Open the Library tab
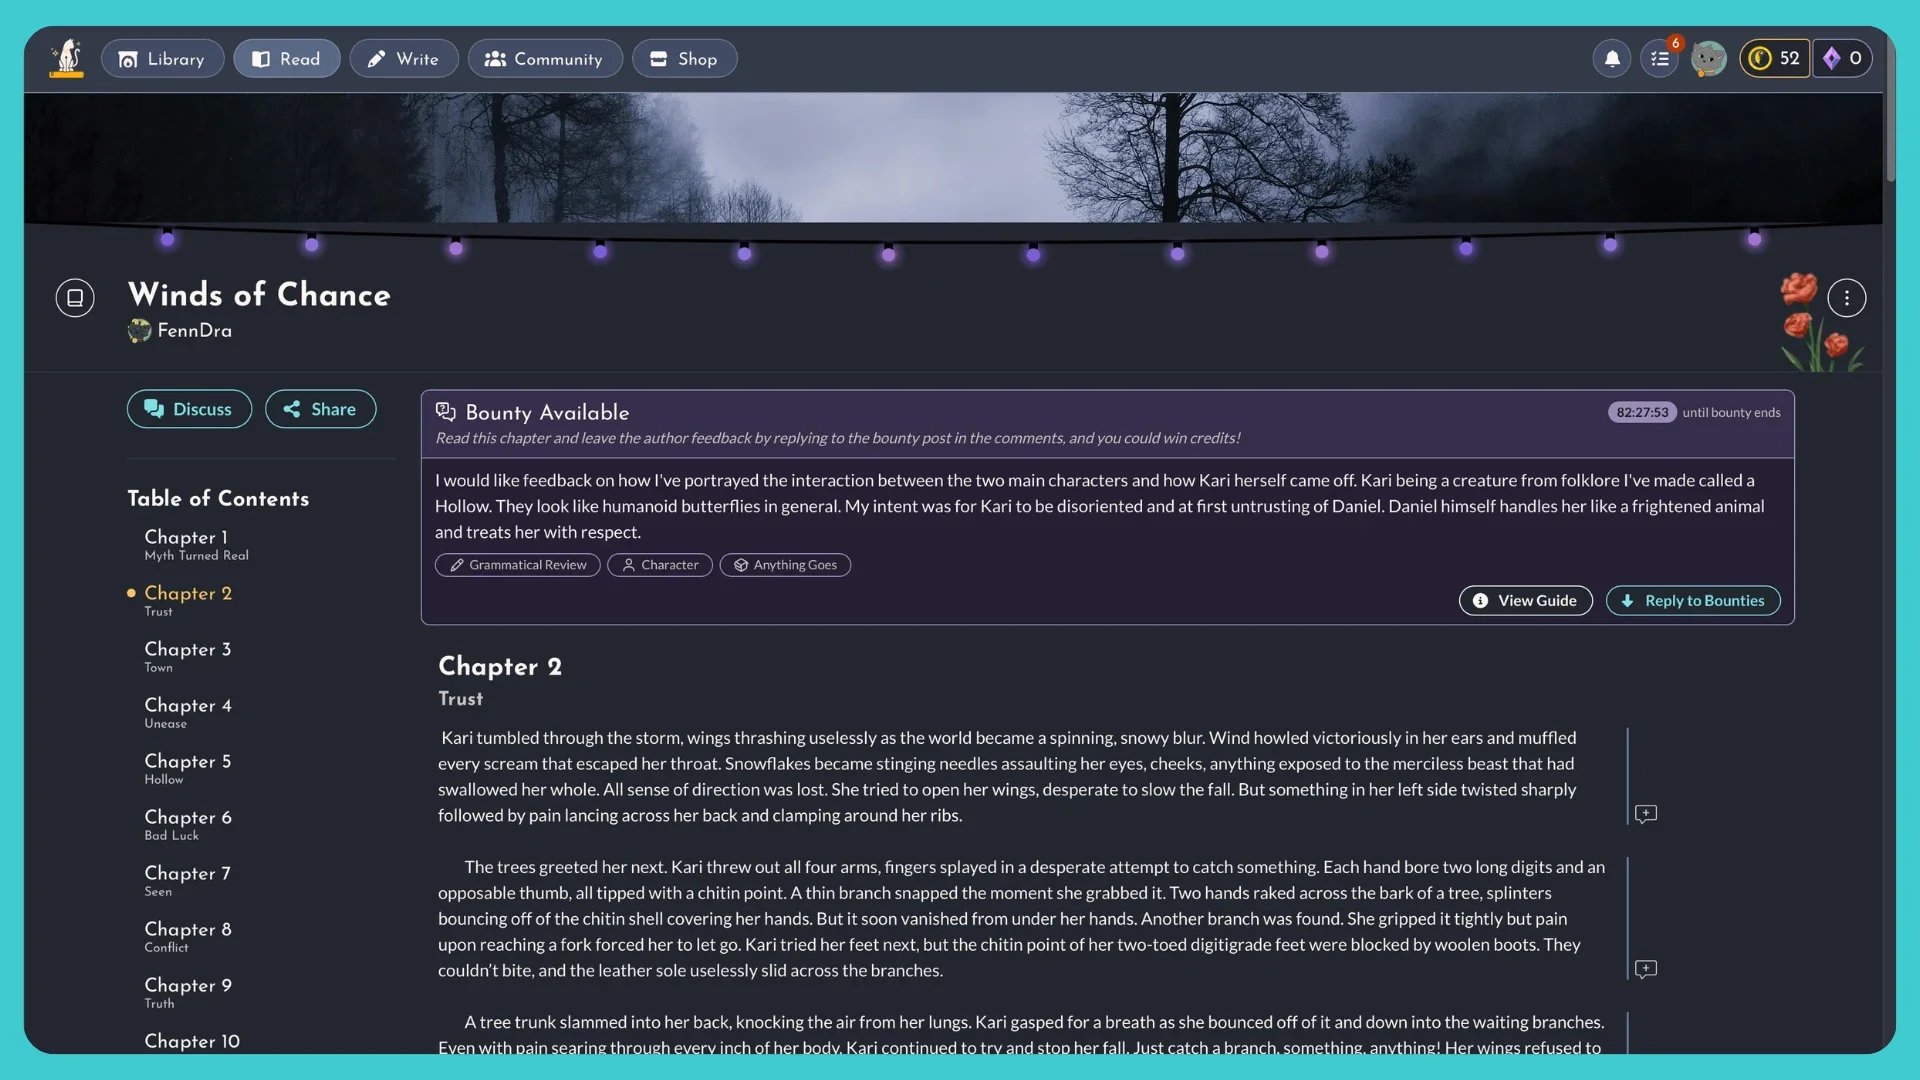 coord(162,59)
